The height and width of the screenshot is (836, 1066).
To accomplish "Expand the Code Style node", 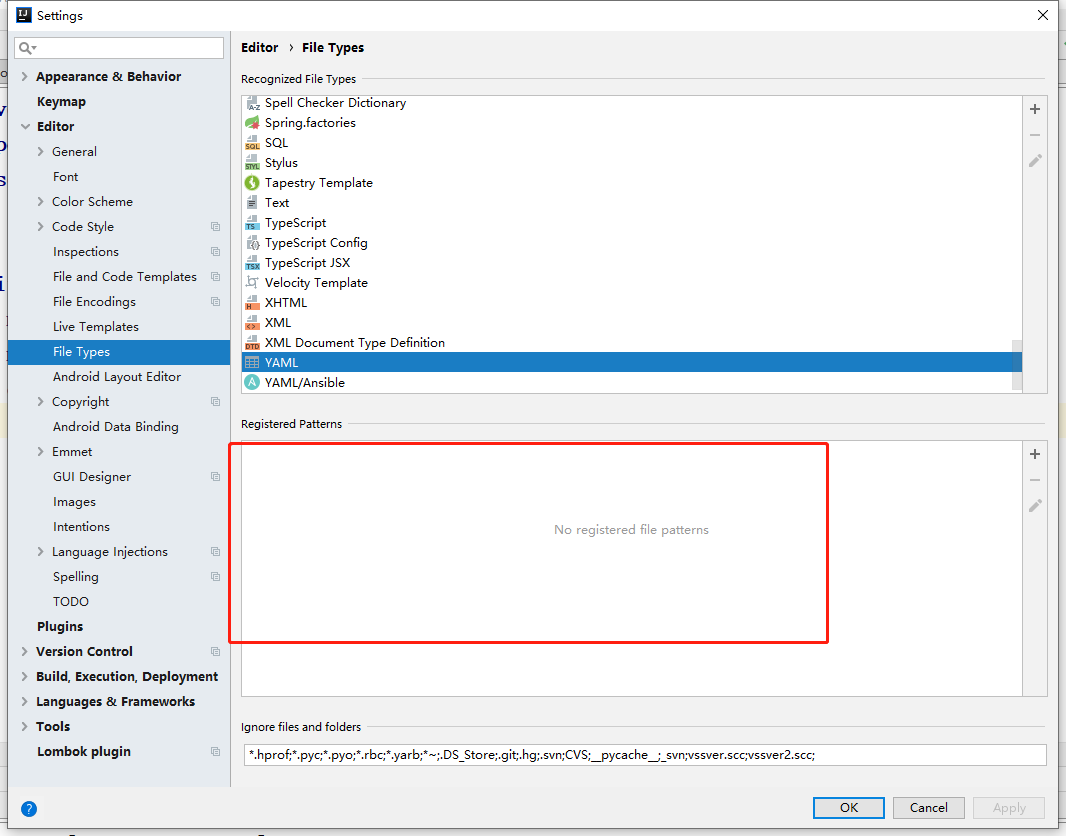I will (x=40, y=227).
